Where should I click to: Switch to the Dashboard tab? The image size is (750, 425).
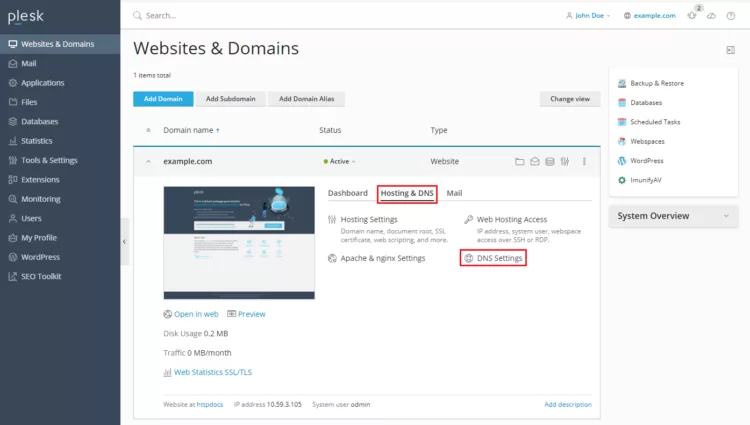tap(348, 193)
